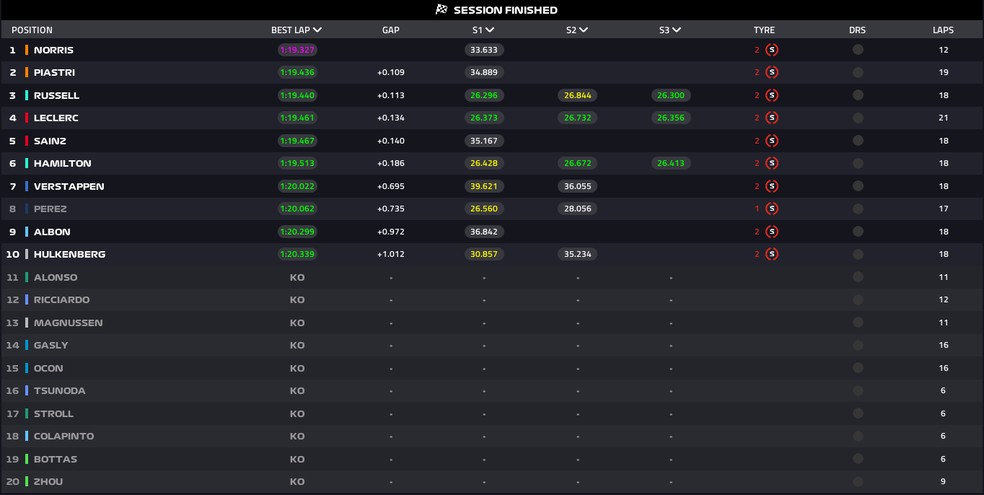
Task: Click Verstappen's soft tyre compound icon
Action: pyautogui.click(x=772, y=187)
